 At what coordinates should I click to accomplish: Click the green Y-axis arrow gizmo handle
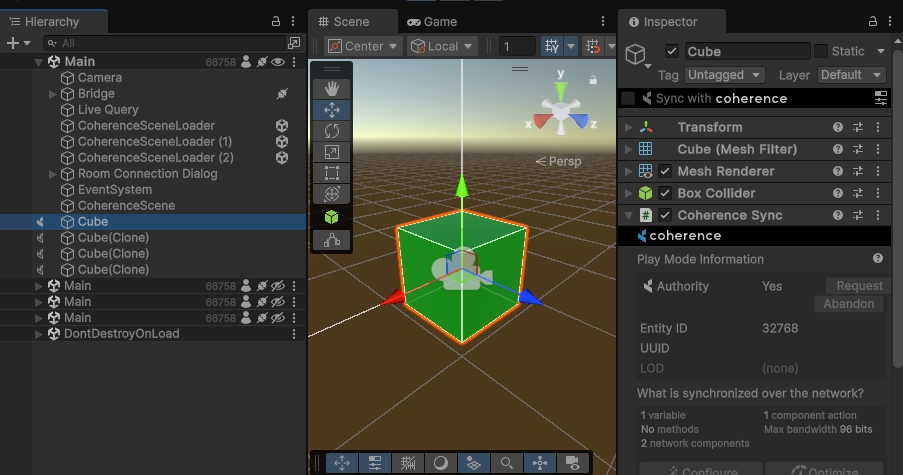(461, 187)
